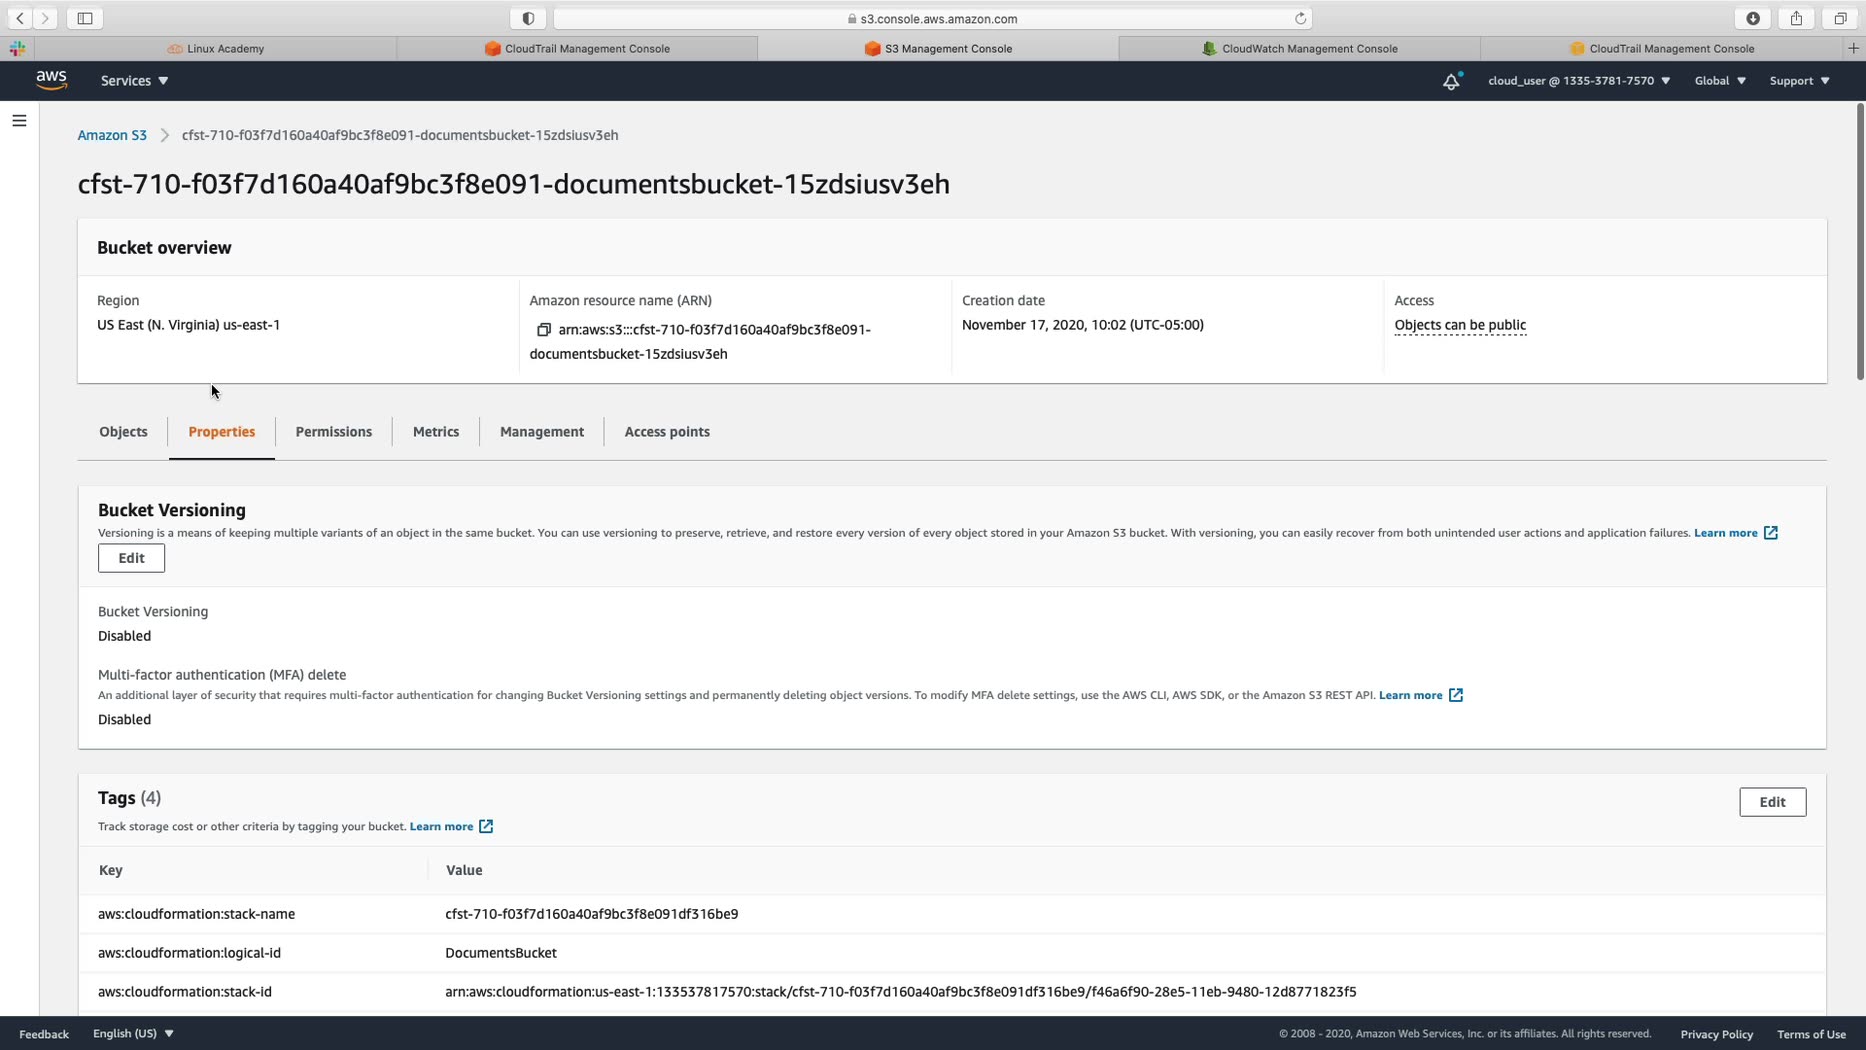1866x1050 pixels.
Task: Open the Global region dropdown
Action: (x=1720, y=81)
